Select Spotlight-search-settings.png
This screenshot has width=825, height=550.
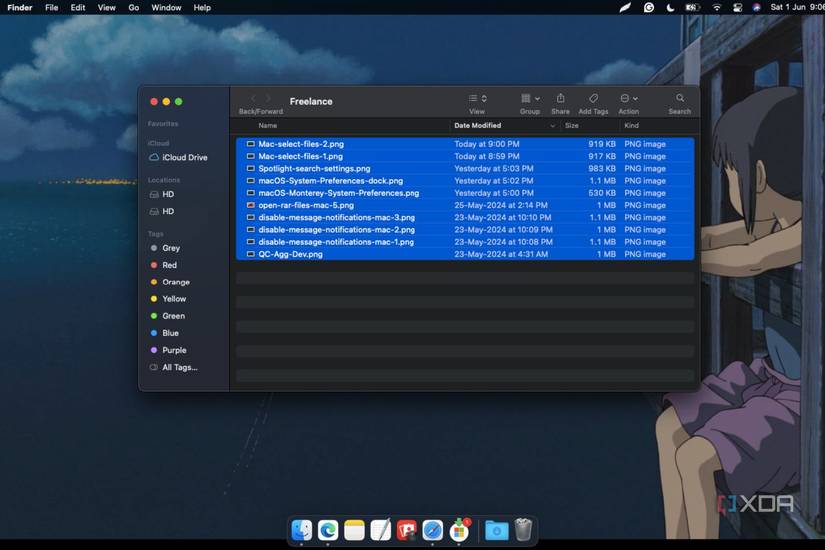click(465, 168)
